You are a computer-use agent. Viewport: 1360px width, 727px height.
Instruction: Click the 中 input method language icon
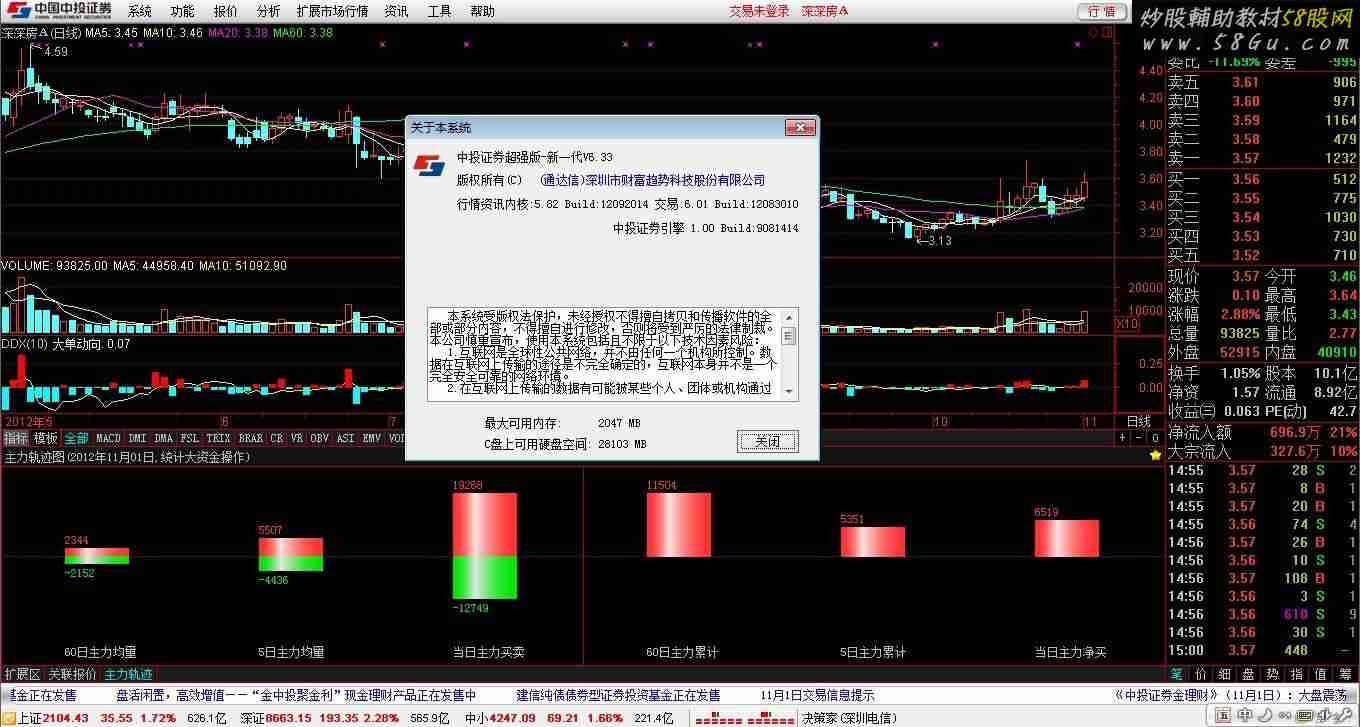point(1244,715)
